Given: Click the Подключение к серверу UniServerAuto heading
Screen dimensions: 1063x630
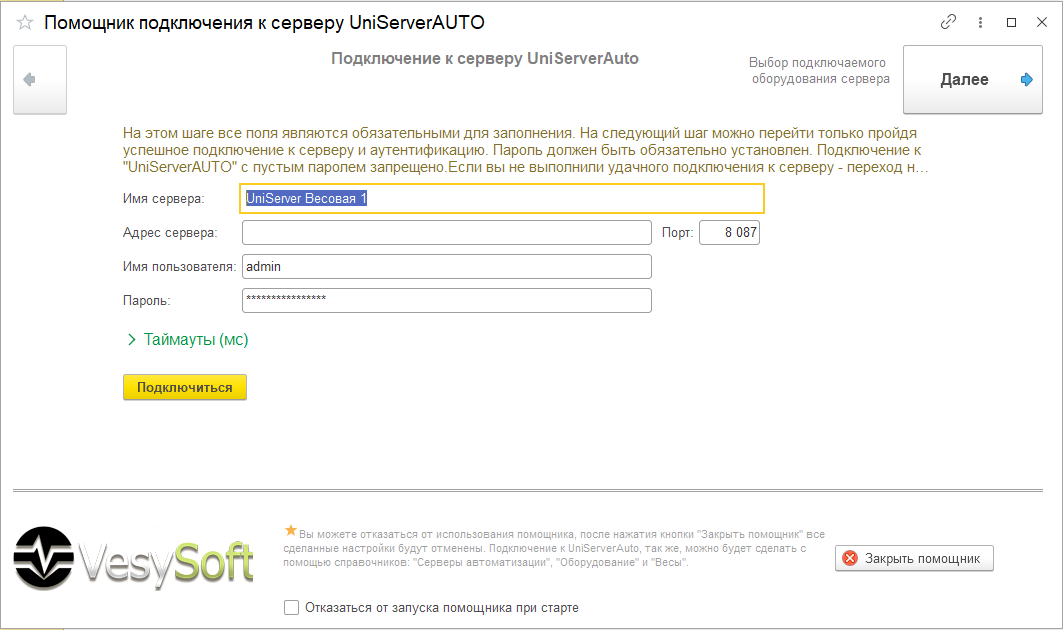Looking at the screenshot, I should (484, 59).
